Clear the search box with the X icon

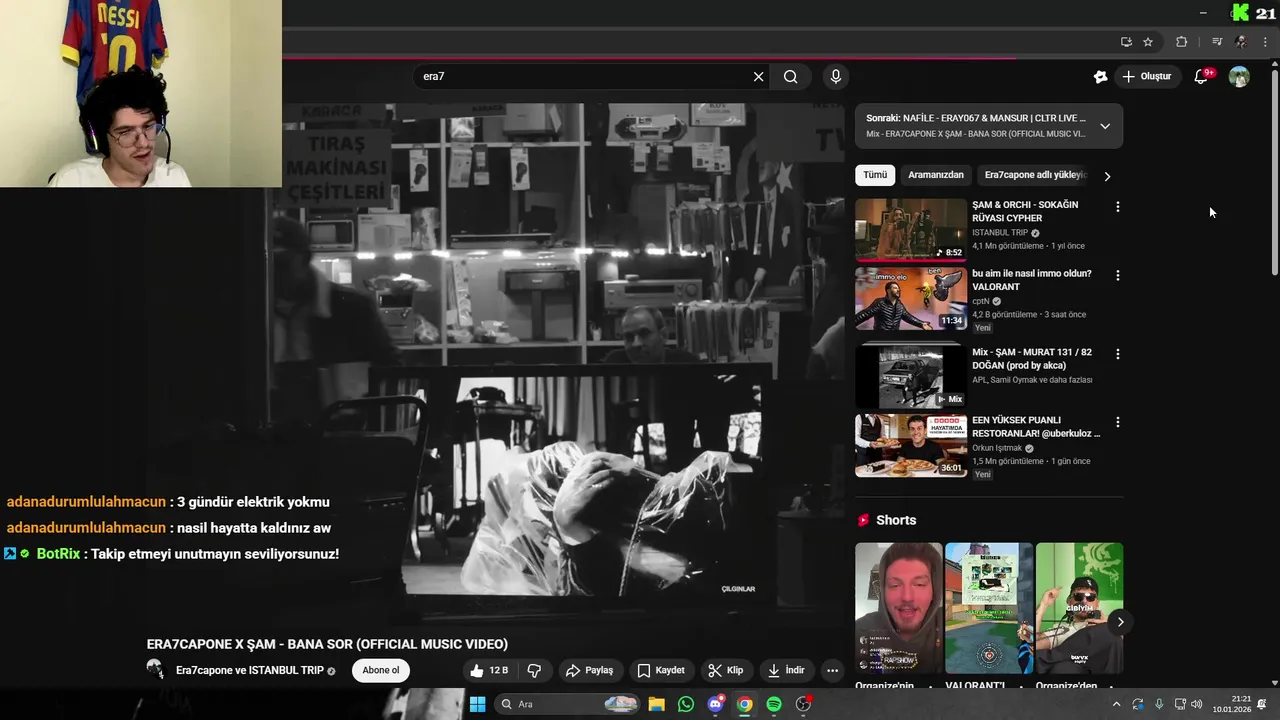click(x=758, y=77)
